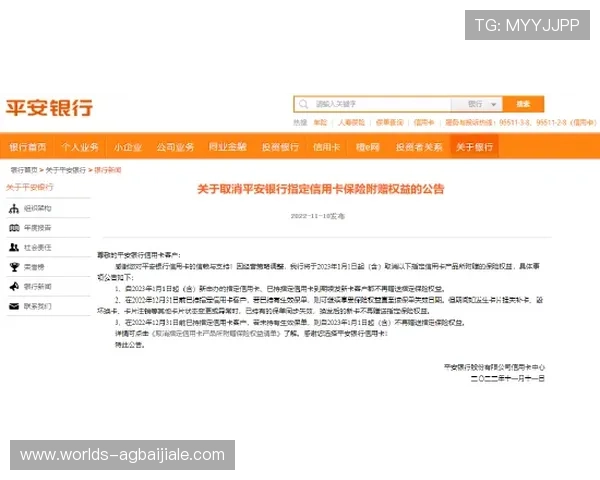
Task: Click the 关于平安银行 sidebar heading
Action: pyautogui.click(x=29, y=187)
